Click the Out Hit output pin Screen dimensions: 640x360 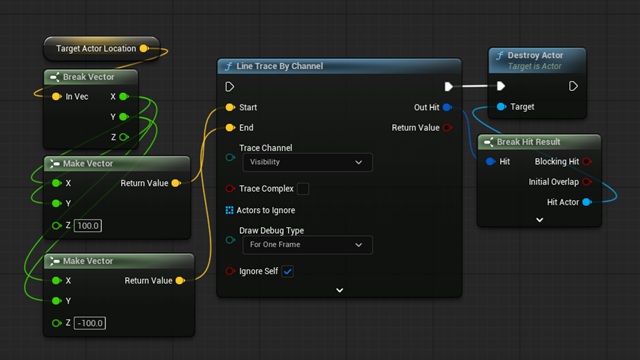447,107
